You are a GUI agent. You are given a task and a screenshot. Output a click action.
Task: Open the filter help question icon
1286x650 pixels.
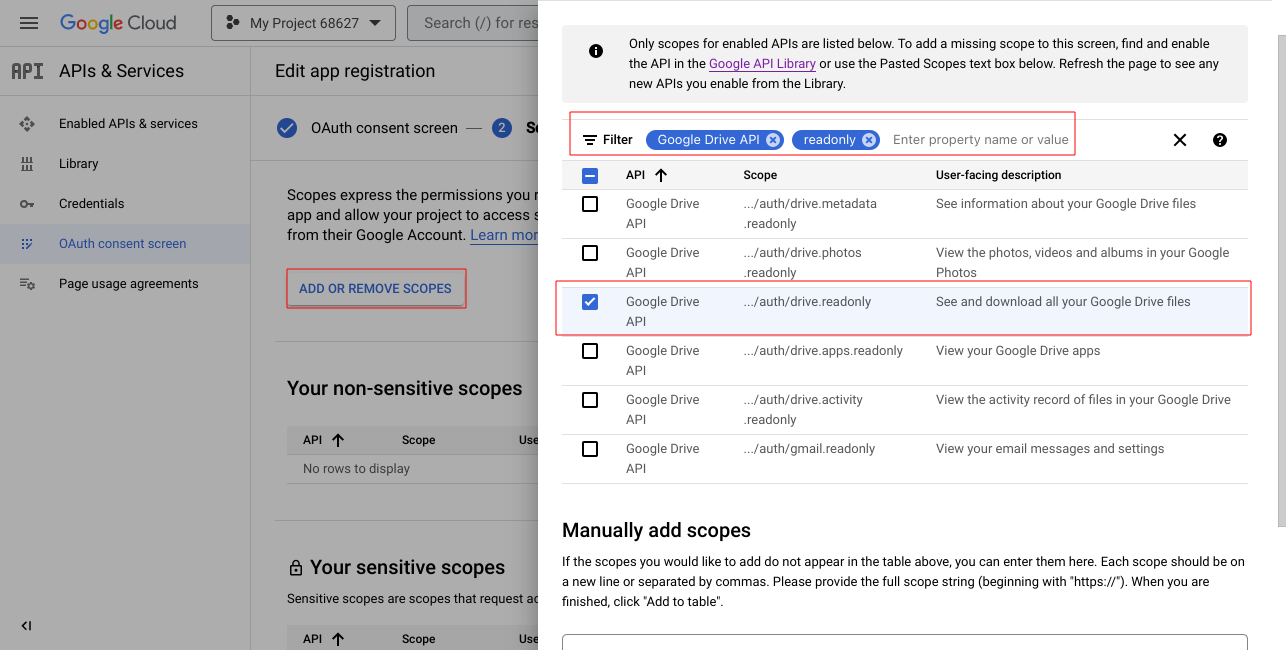(1220, 140)
